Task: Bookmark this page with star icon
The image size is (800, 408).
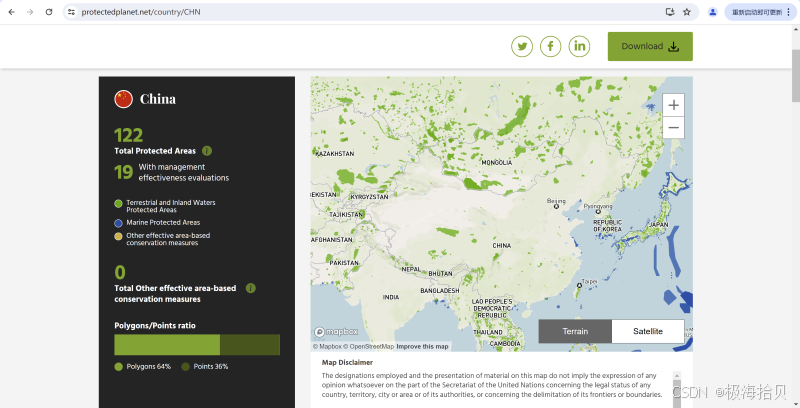Action: [687, 12]
